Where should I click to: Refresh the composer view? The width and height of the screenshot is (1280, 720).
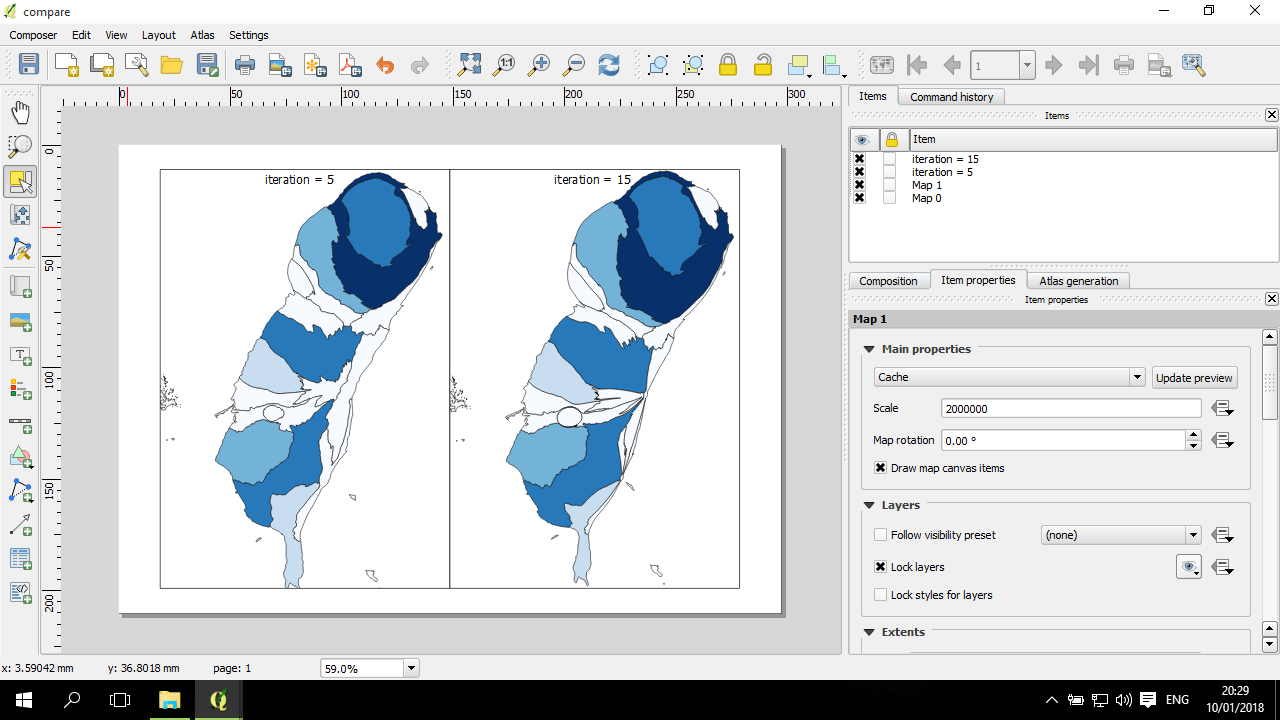pos(609,64)
